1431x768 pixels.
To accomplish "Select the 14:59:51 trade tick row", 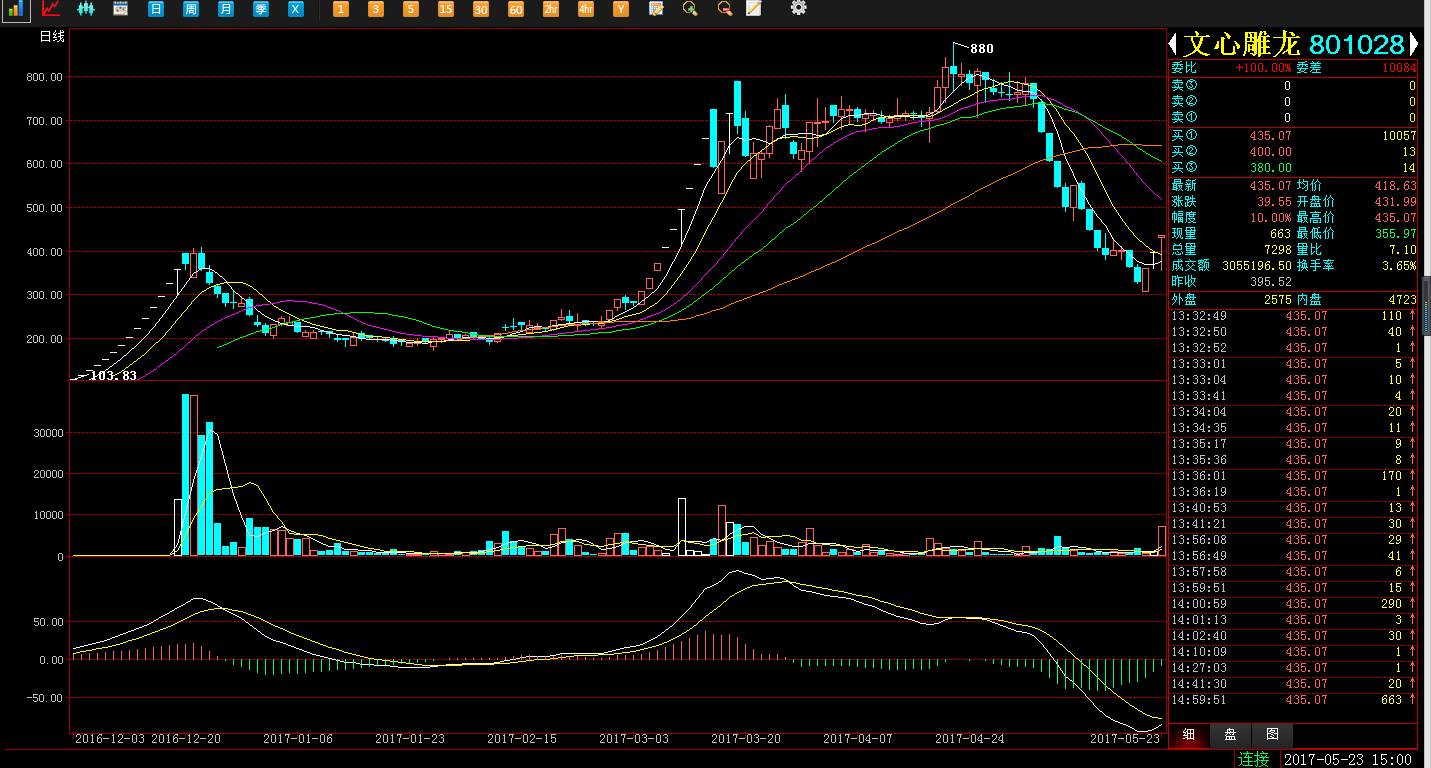I will point(1293,699).
